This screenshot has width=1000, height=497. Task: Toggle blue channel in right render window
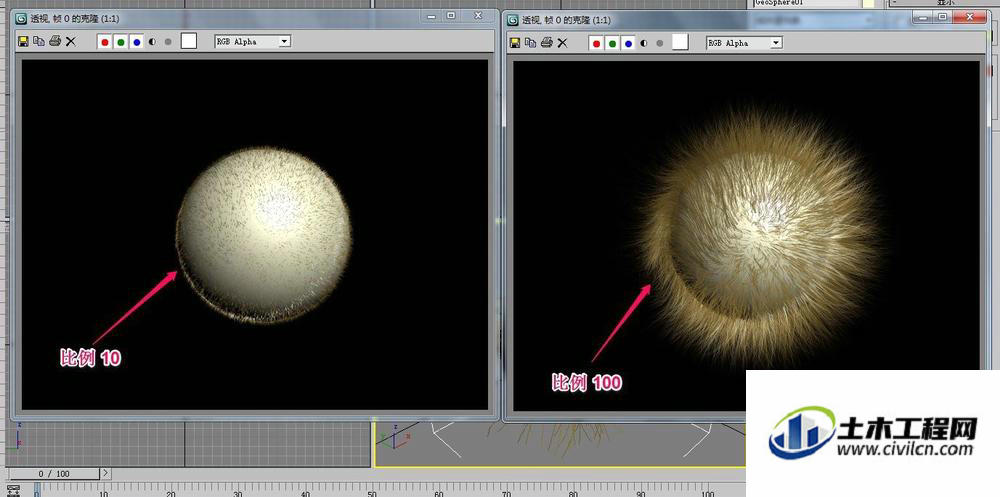click(628, 43)
